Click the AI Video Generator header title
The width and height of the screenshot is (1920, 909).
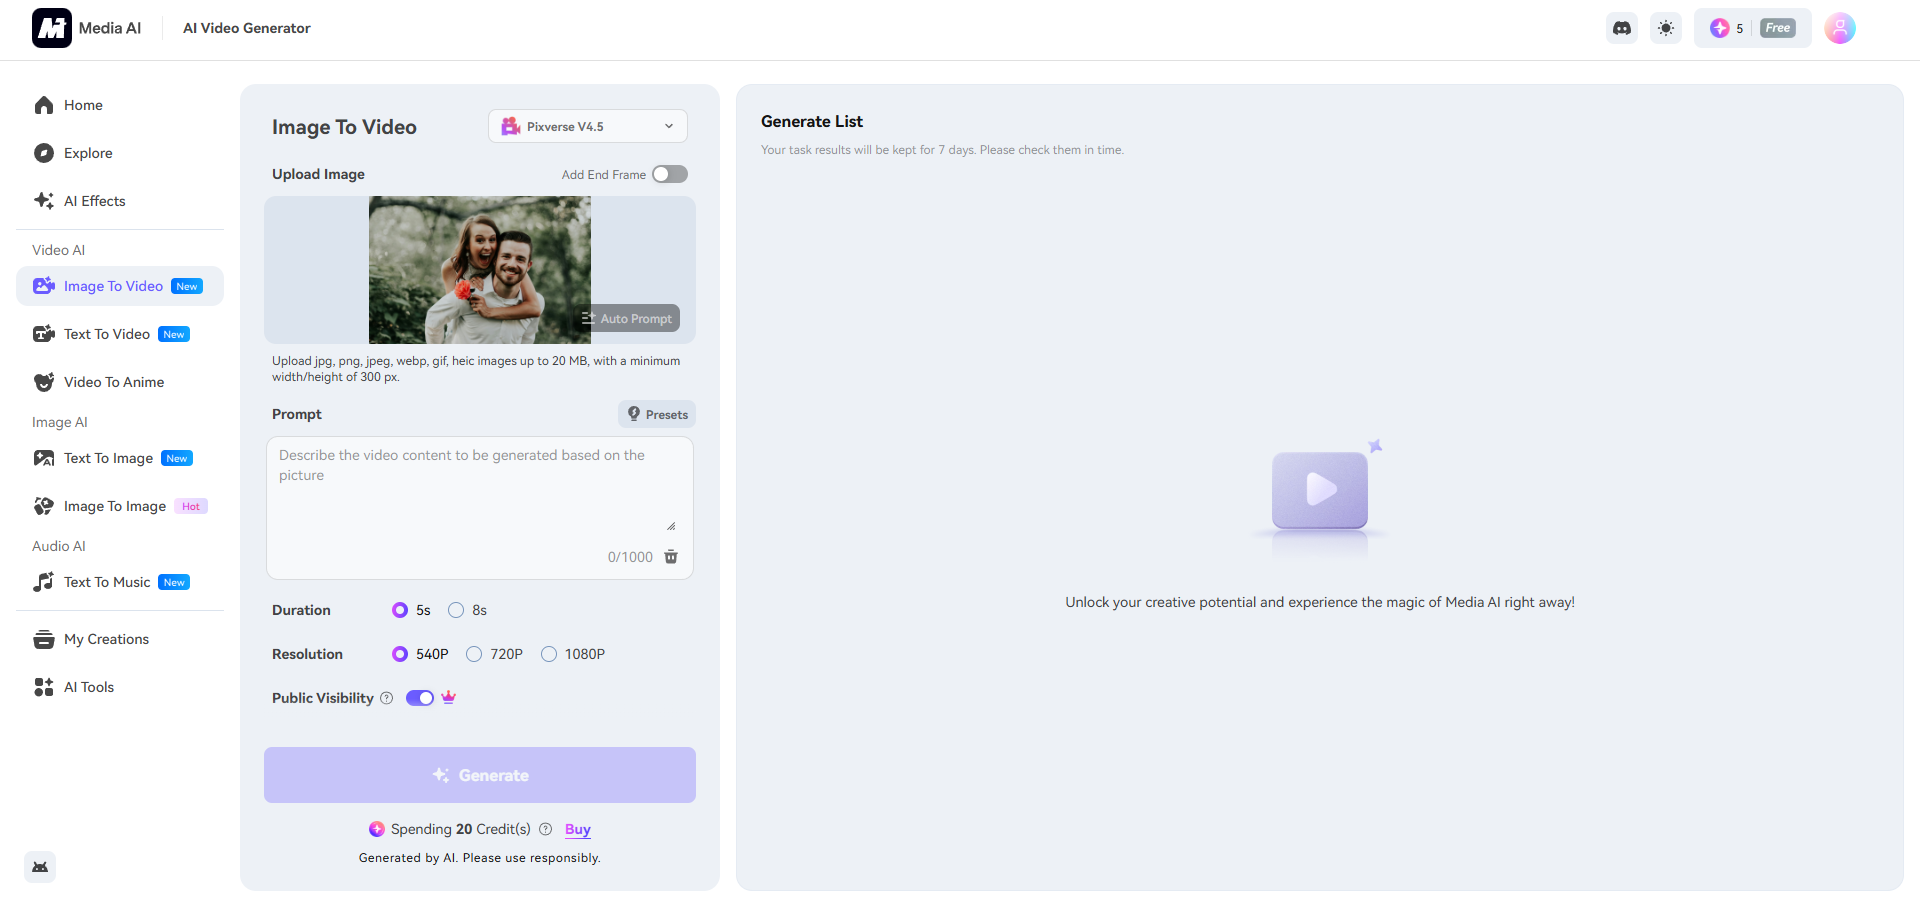(x=247, y=28)
